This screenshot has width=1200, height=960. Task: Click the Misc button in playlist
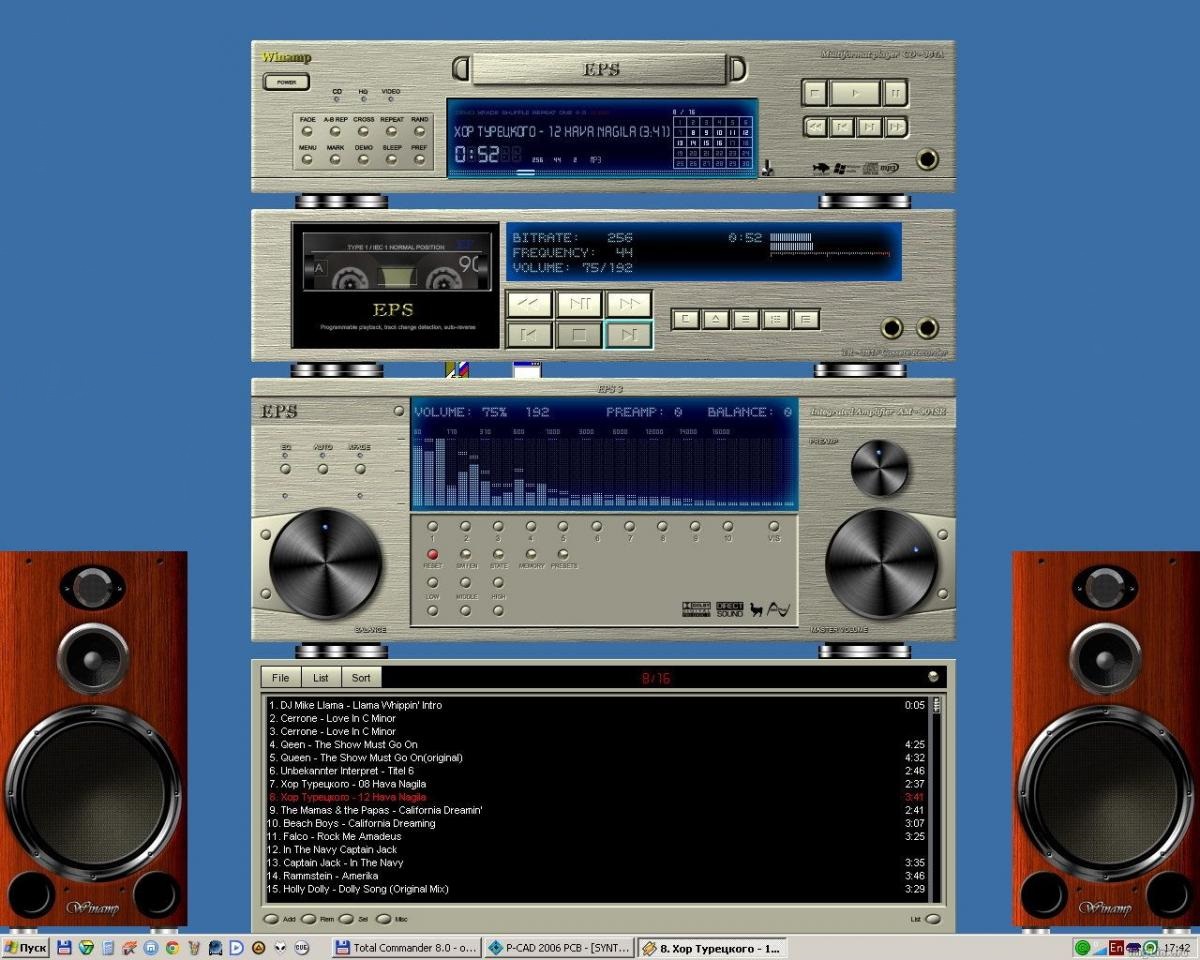[383, 919]
